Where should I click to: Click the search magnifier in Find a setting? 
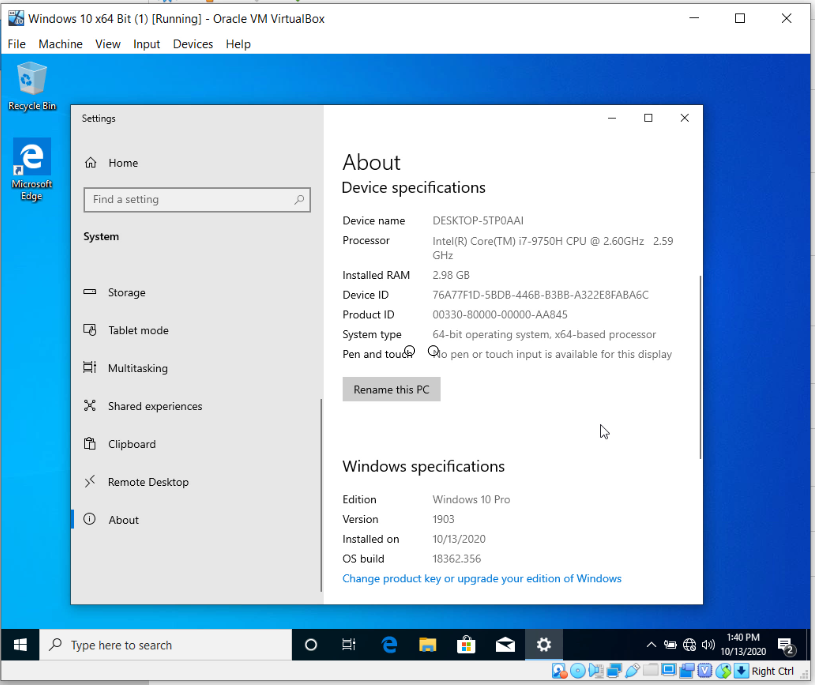(x=299, y=200)
